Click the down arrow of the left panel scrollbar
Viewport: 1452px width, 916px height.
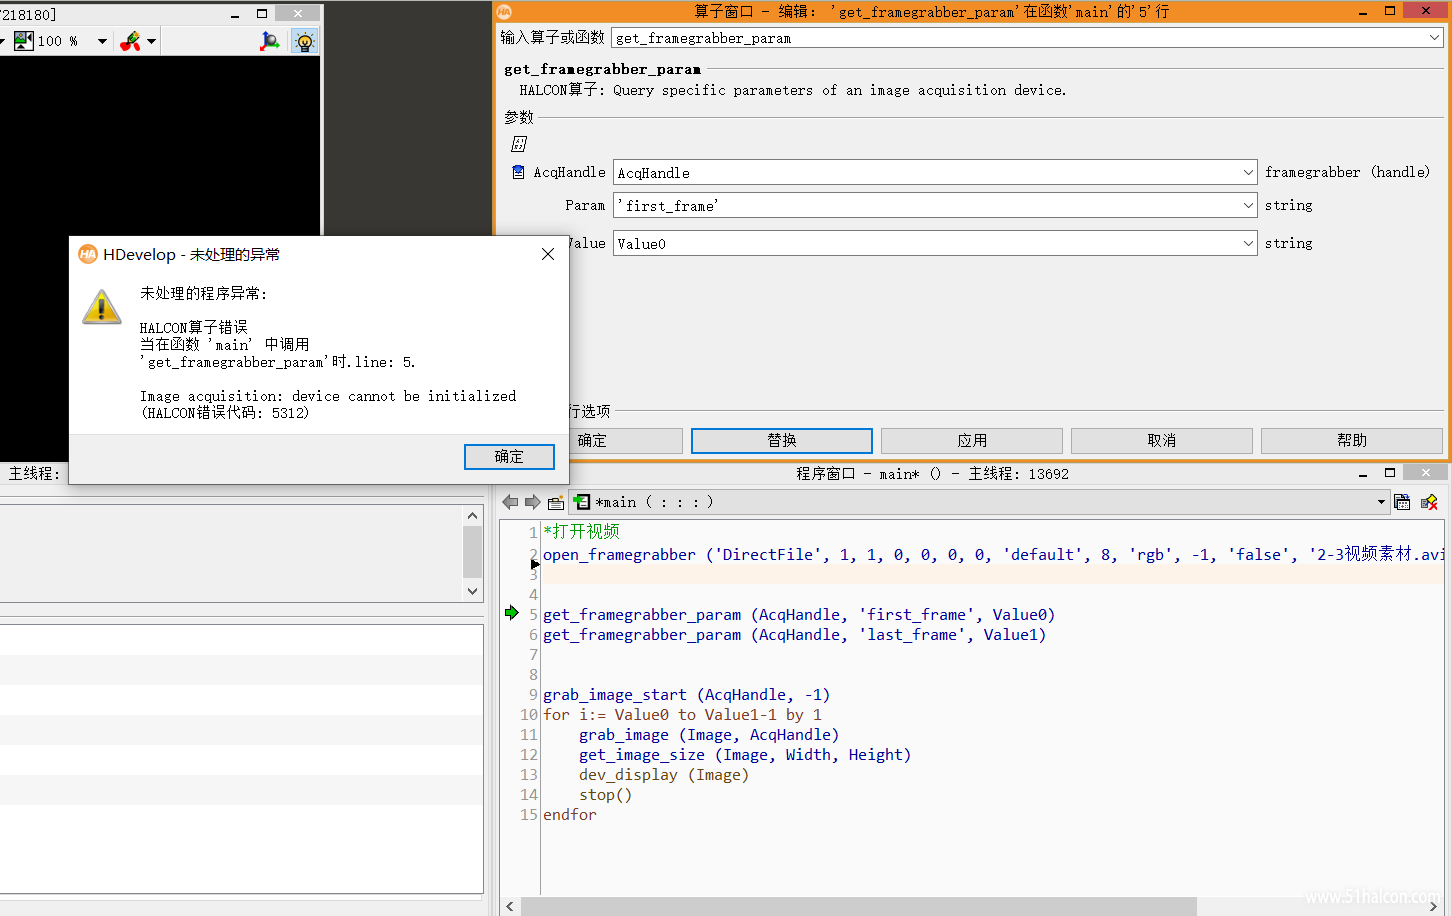473,591
